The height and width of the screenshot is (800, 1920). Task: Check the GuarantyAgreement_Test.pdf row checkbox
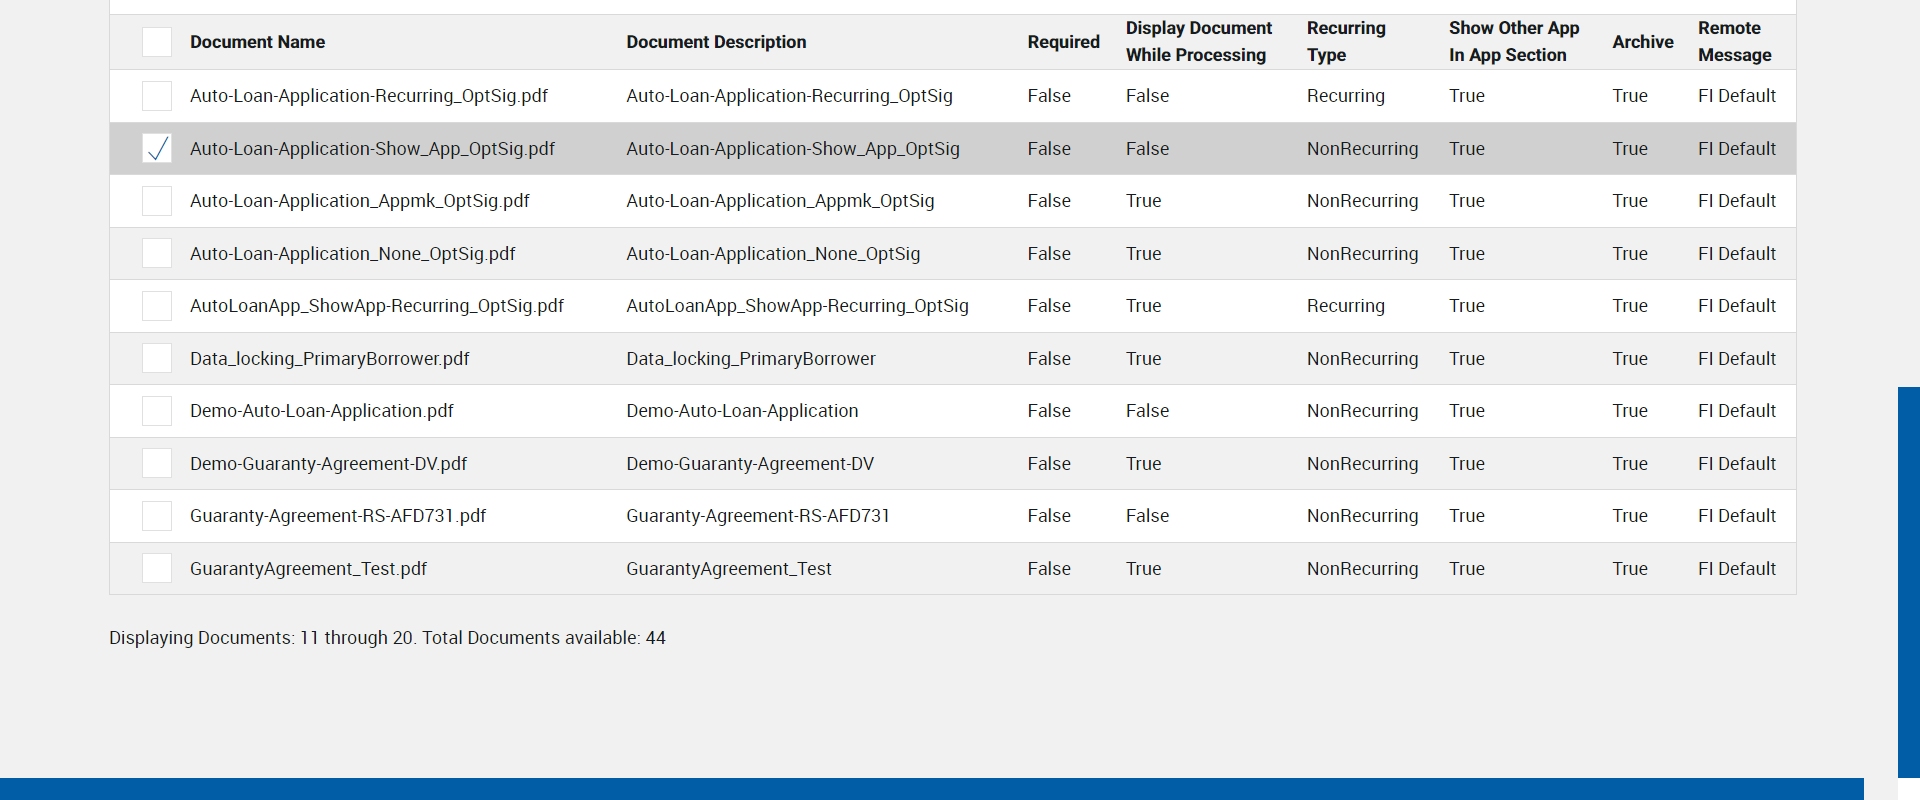(157, 569)
